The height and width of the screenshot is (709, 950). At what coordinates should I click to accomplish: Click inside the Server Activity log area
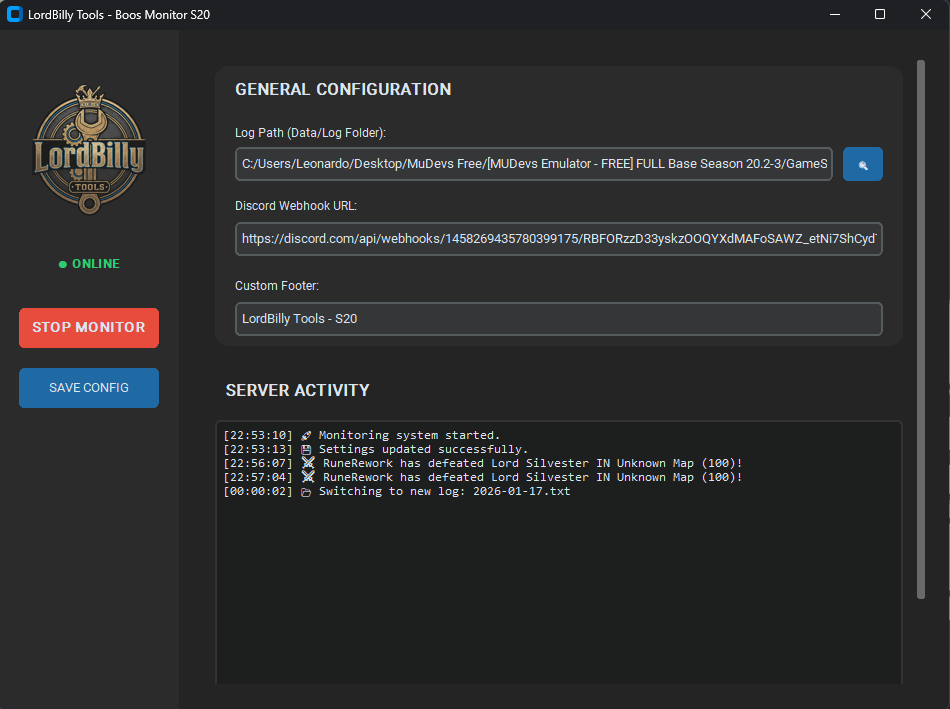click(558, 590)
